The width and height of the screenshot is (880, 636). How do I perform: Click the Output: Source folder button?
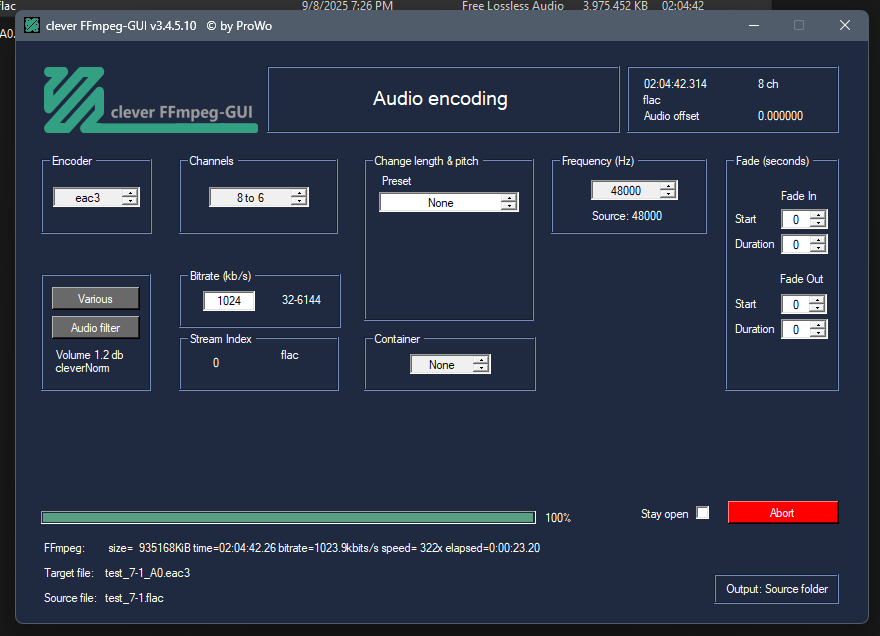pyautogui.click(x=777, y=589)
